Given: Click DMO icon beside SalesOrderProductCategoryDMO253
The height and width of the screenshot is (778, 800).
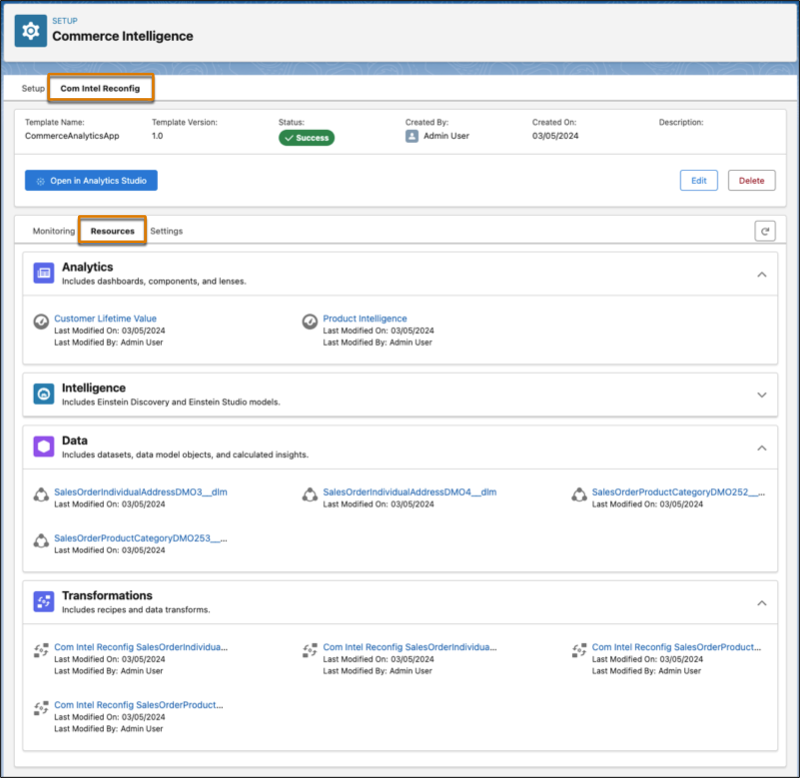Looking at the screenshot, I should click(x=41, y=540).
